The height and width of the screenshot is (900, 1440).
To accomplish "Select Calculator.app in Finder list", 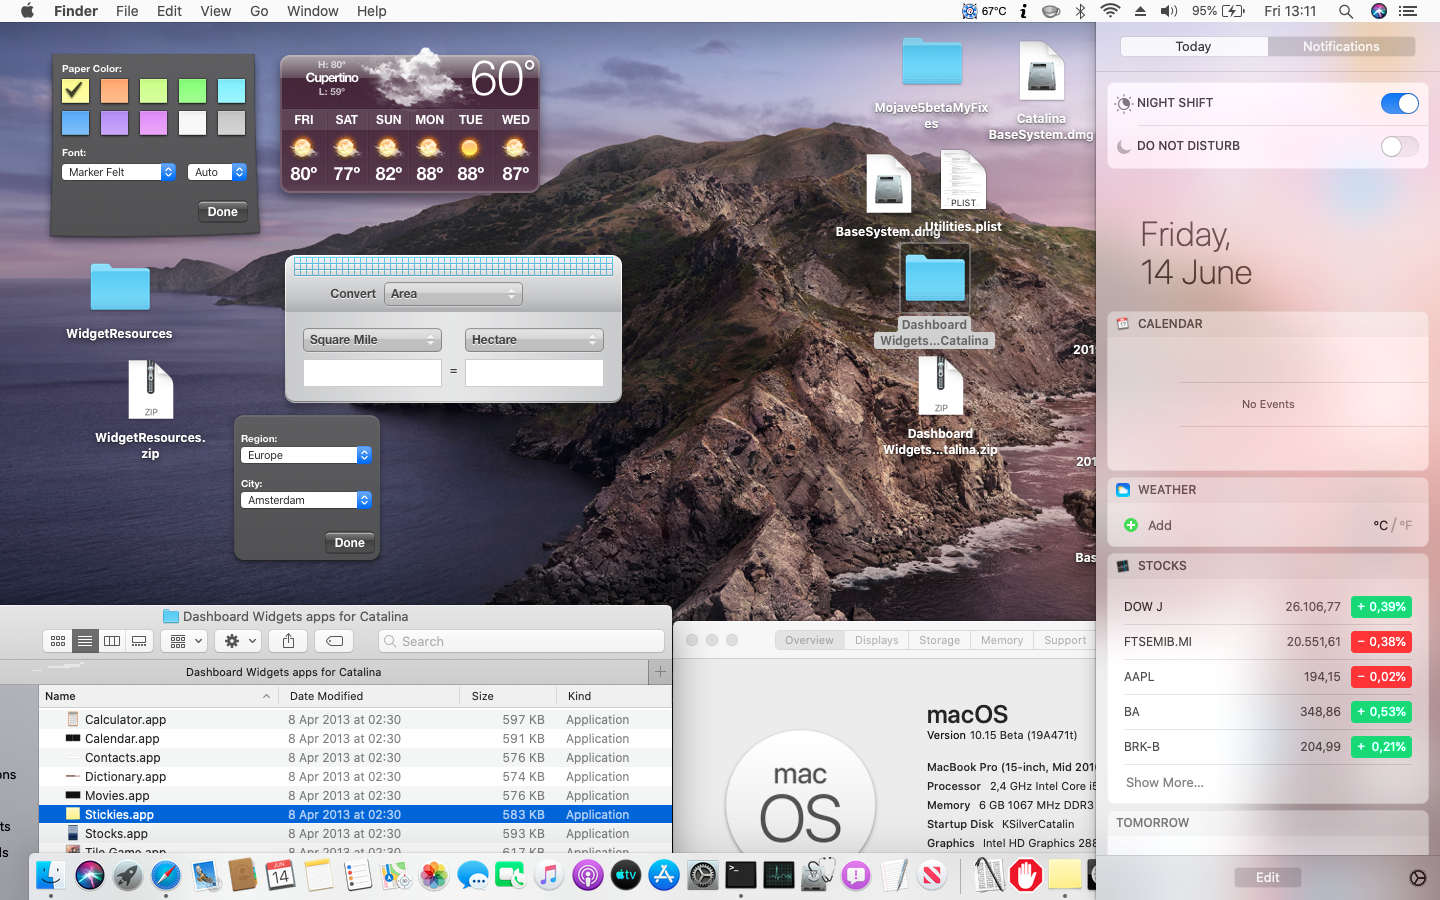I will click(x=355, y=719).
